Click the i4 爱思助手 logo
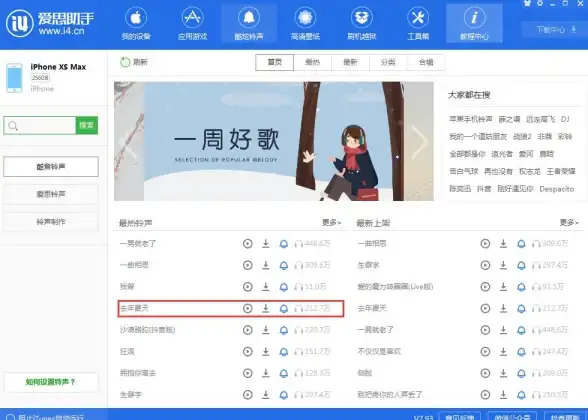 (x=50, y=23)
